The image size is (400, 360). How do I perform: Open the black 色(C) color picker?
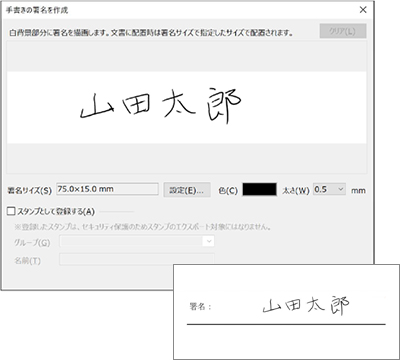tap(259, 190)
